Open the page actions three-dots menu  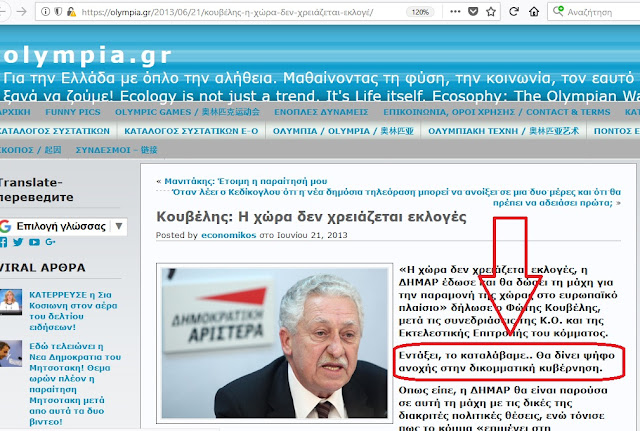(x=455, y=11)
